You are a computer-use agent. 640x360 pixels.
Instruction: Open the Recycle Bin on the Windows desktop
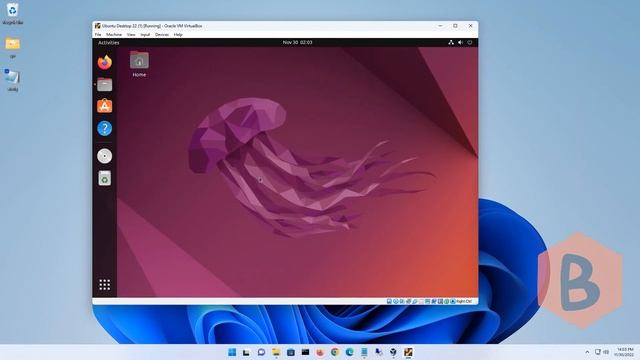13,13
